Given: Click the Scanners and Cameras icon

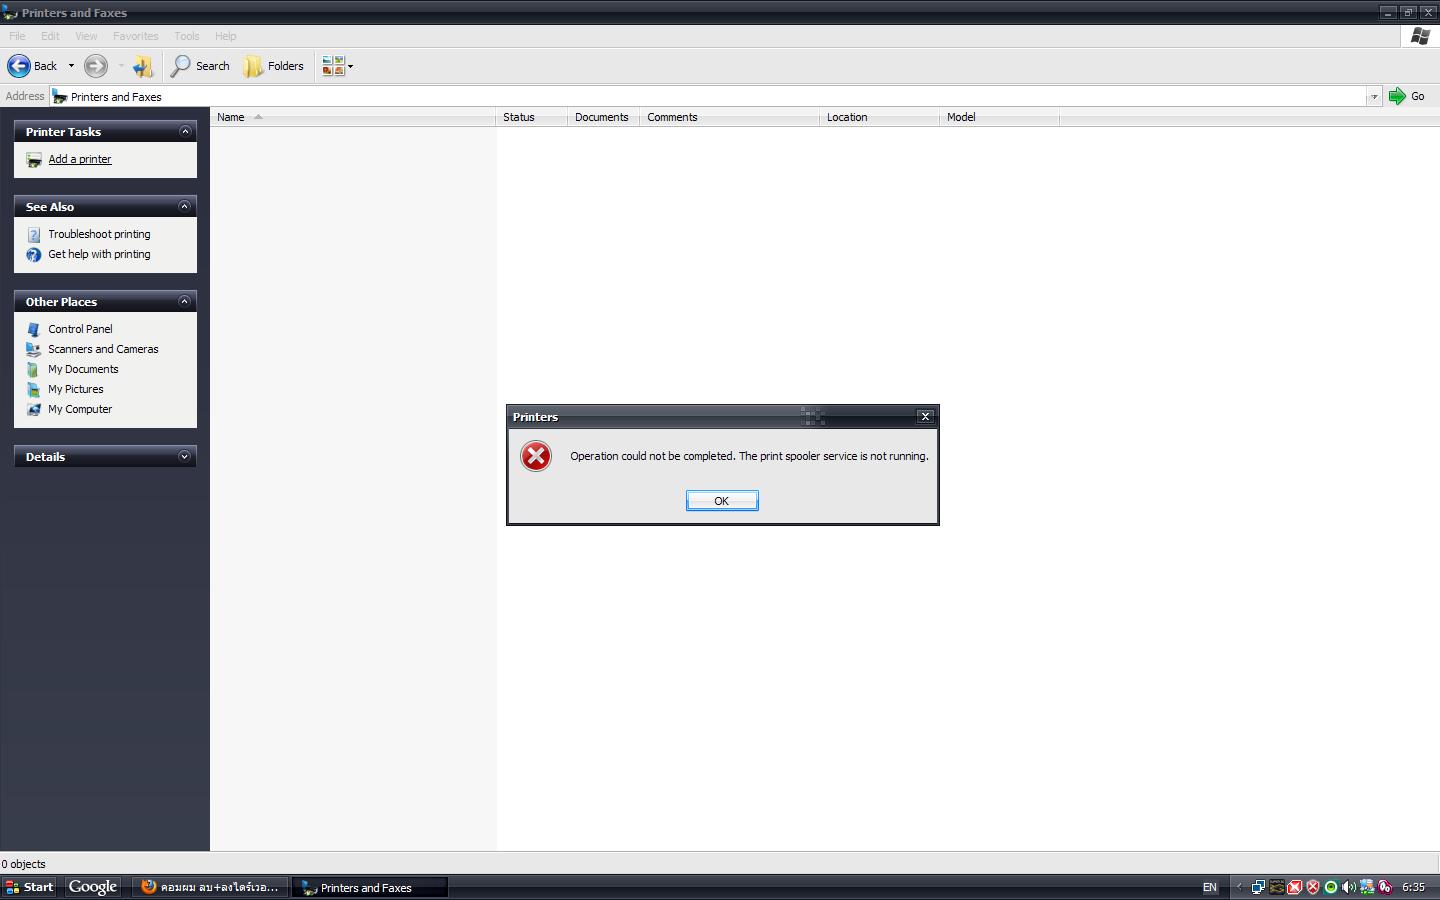Looking at the screenshot, I should click(34, 349).
